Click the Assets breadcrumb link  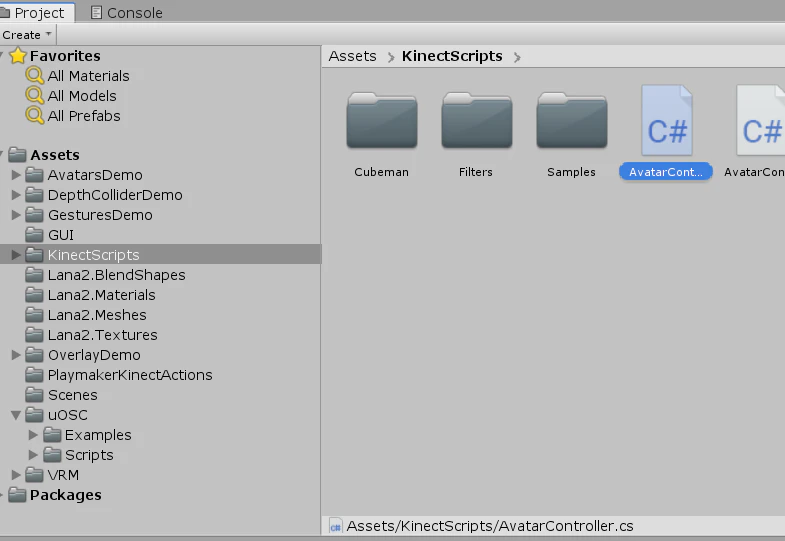352,56
